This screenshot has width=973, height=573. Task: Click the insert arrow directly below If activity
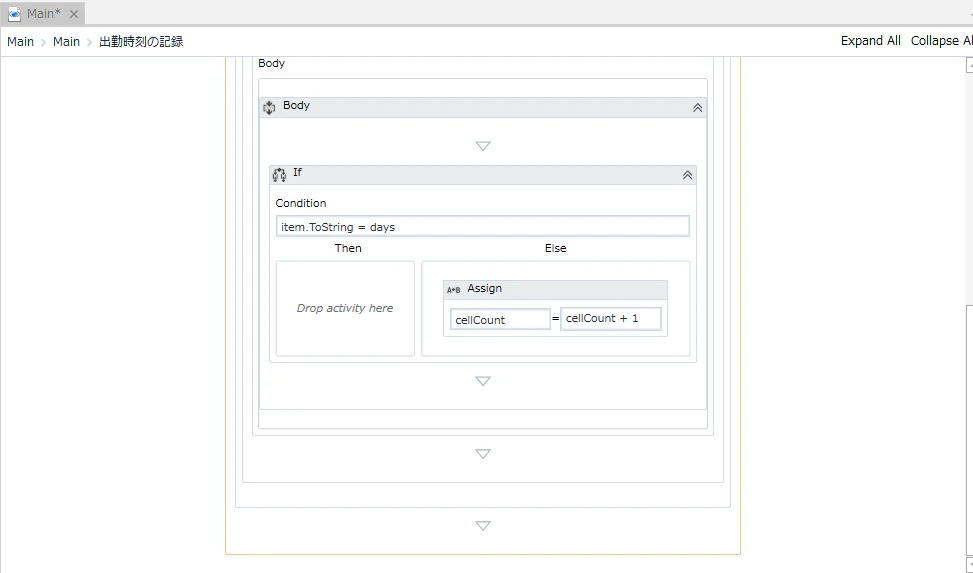coord(483,381)
